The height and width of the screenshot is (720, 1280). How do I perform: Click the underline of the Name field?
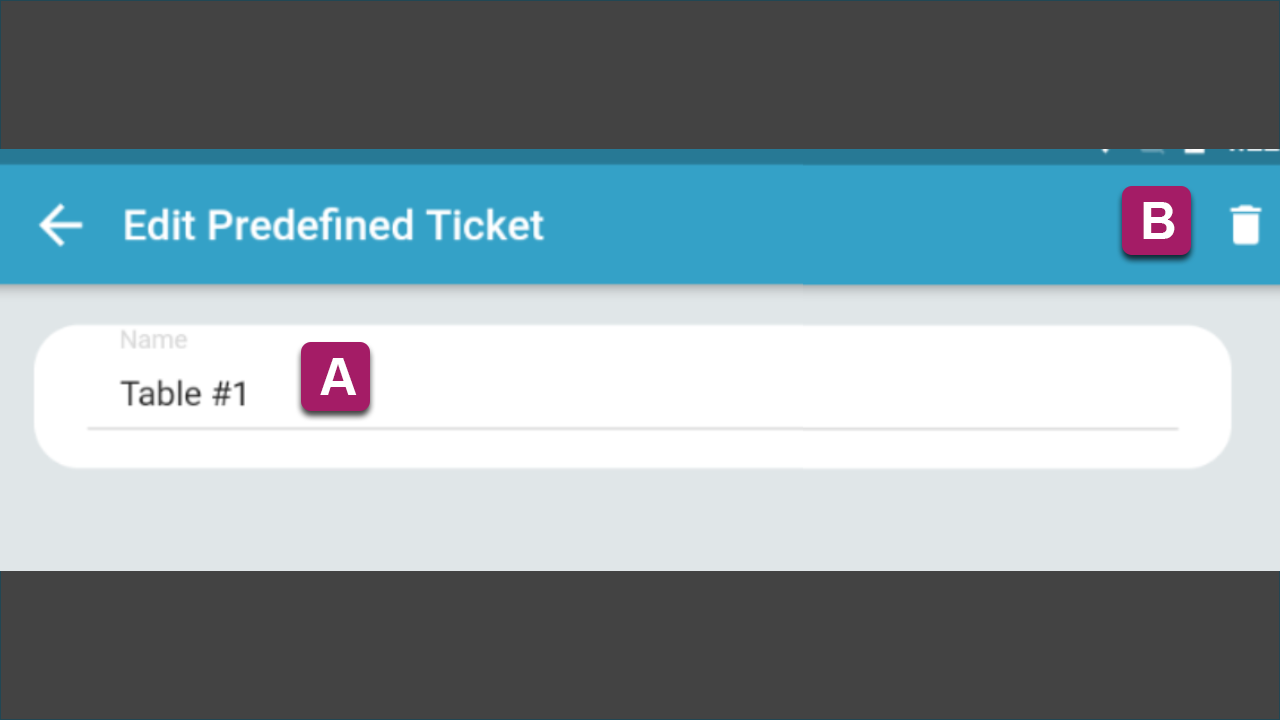(632, 429)
